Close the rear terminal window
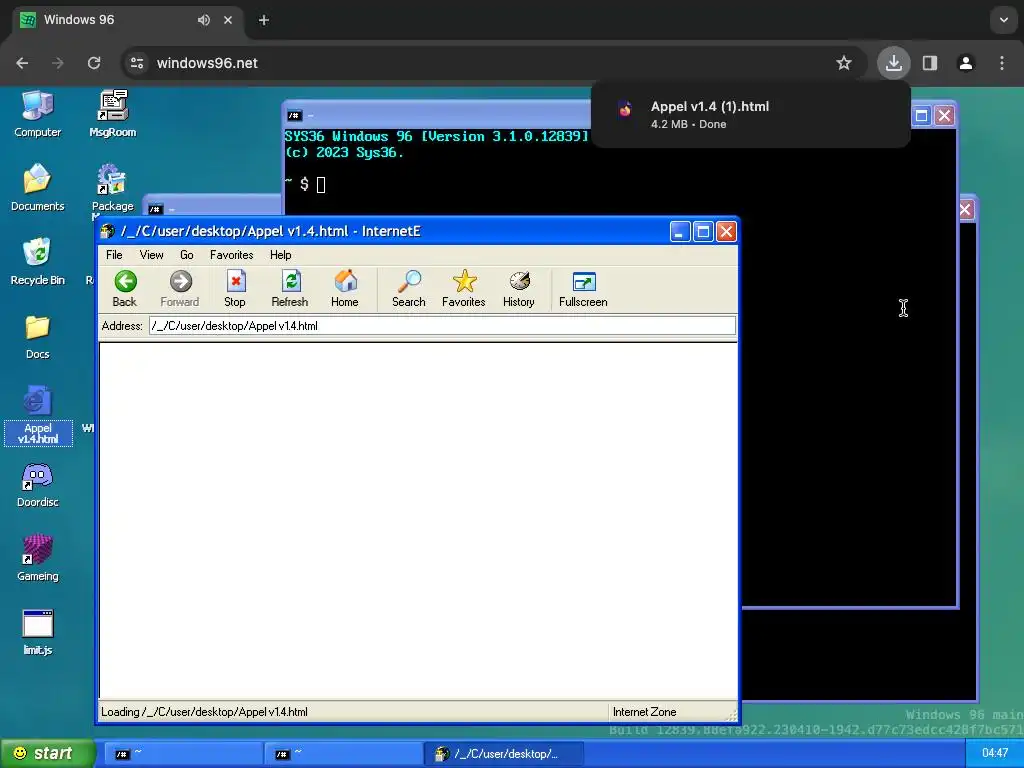Screen dimensions: 1024x768 965,210
